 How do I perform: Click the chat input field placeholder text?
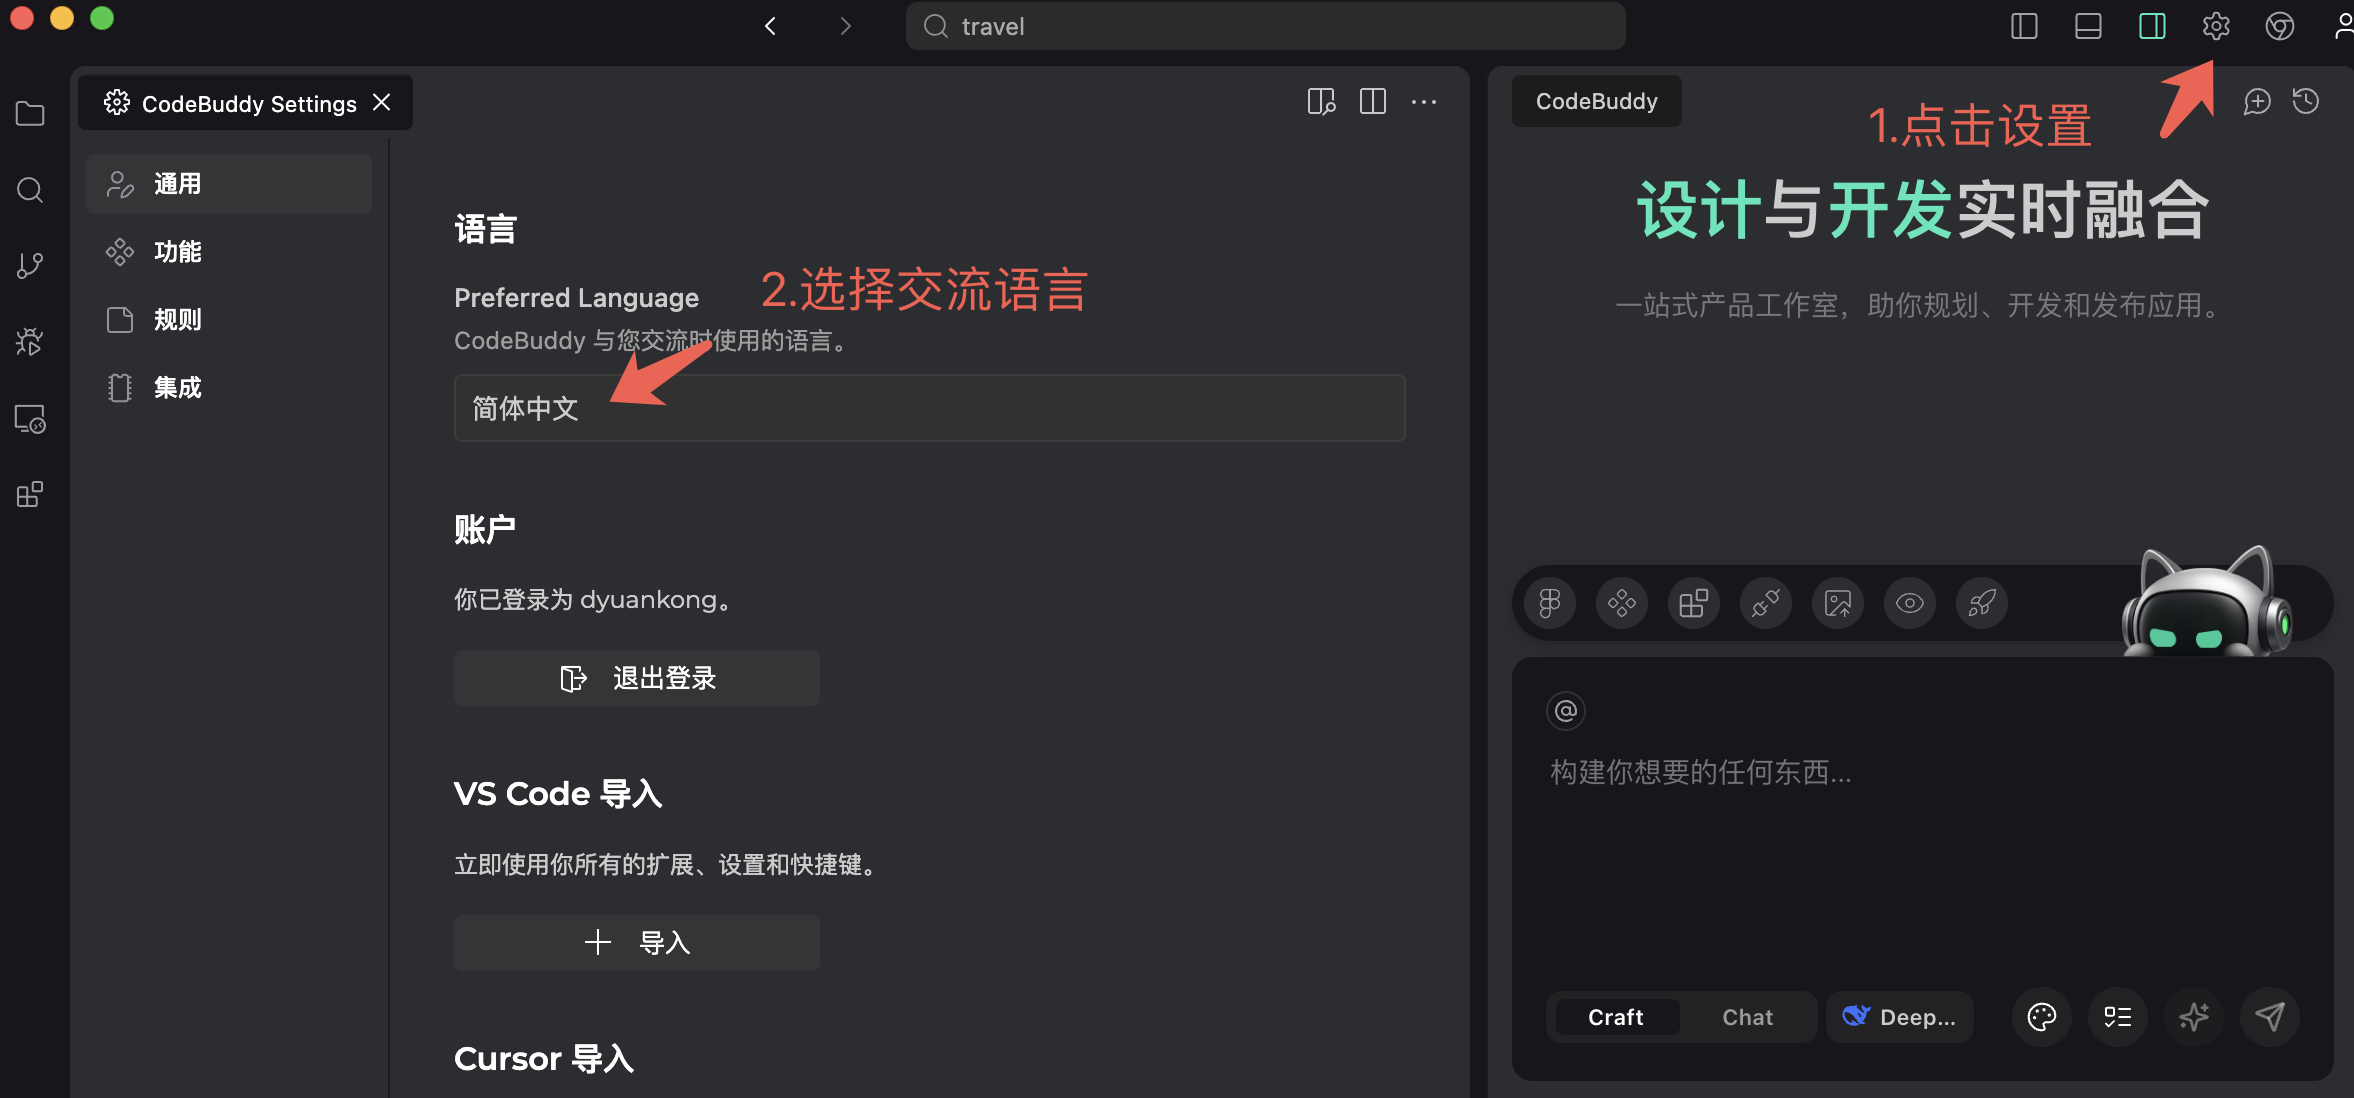pyautogui.click(x=1700, y=772)
